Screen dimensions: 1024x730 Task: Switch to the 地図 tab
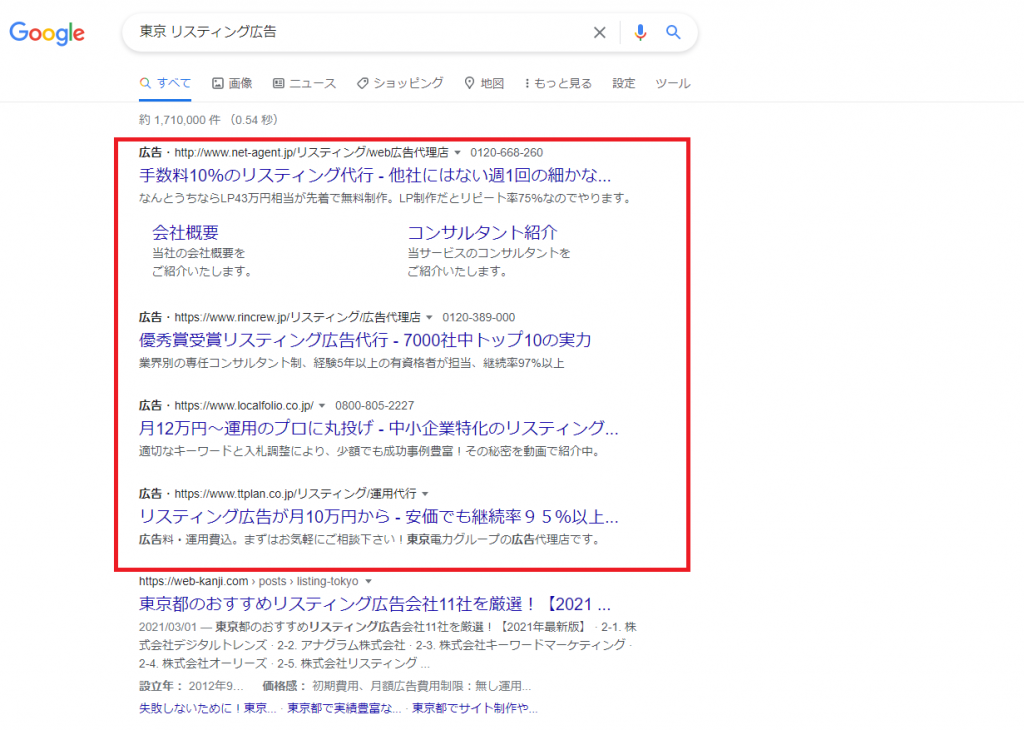(484, 83)
